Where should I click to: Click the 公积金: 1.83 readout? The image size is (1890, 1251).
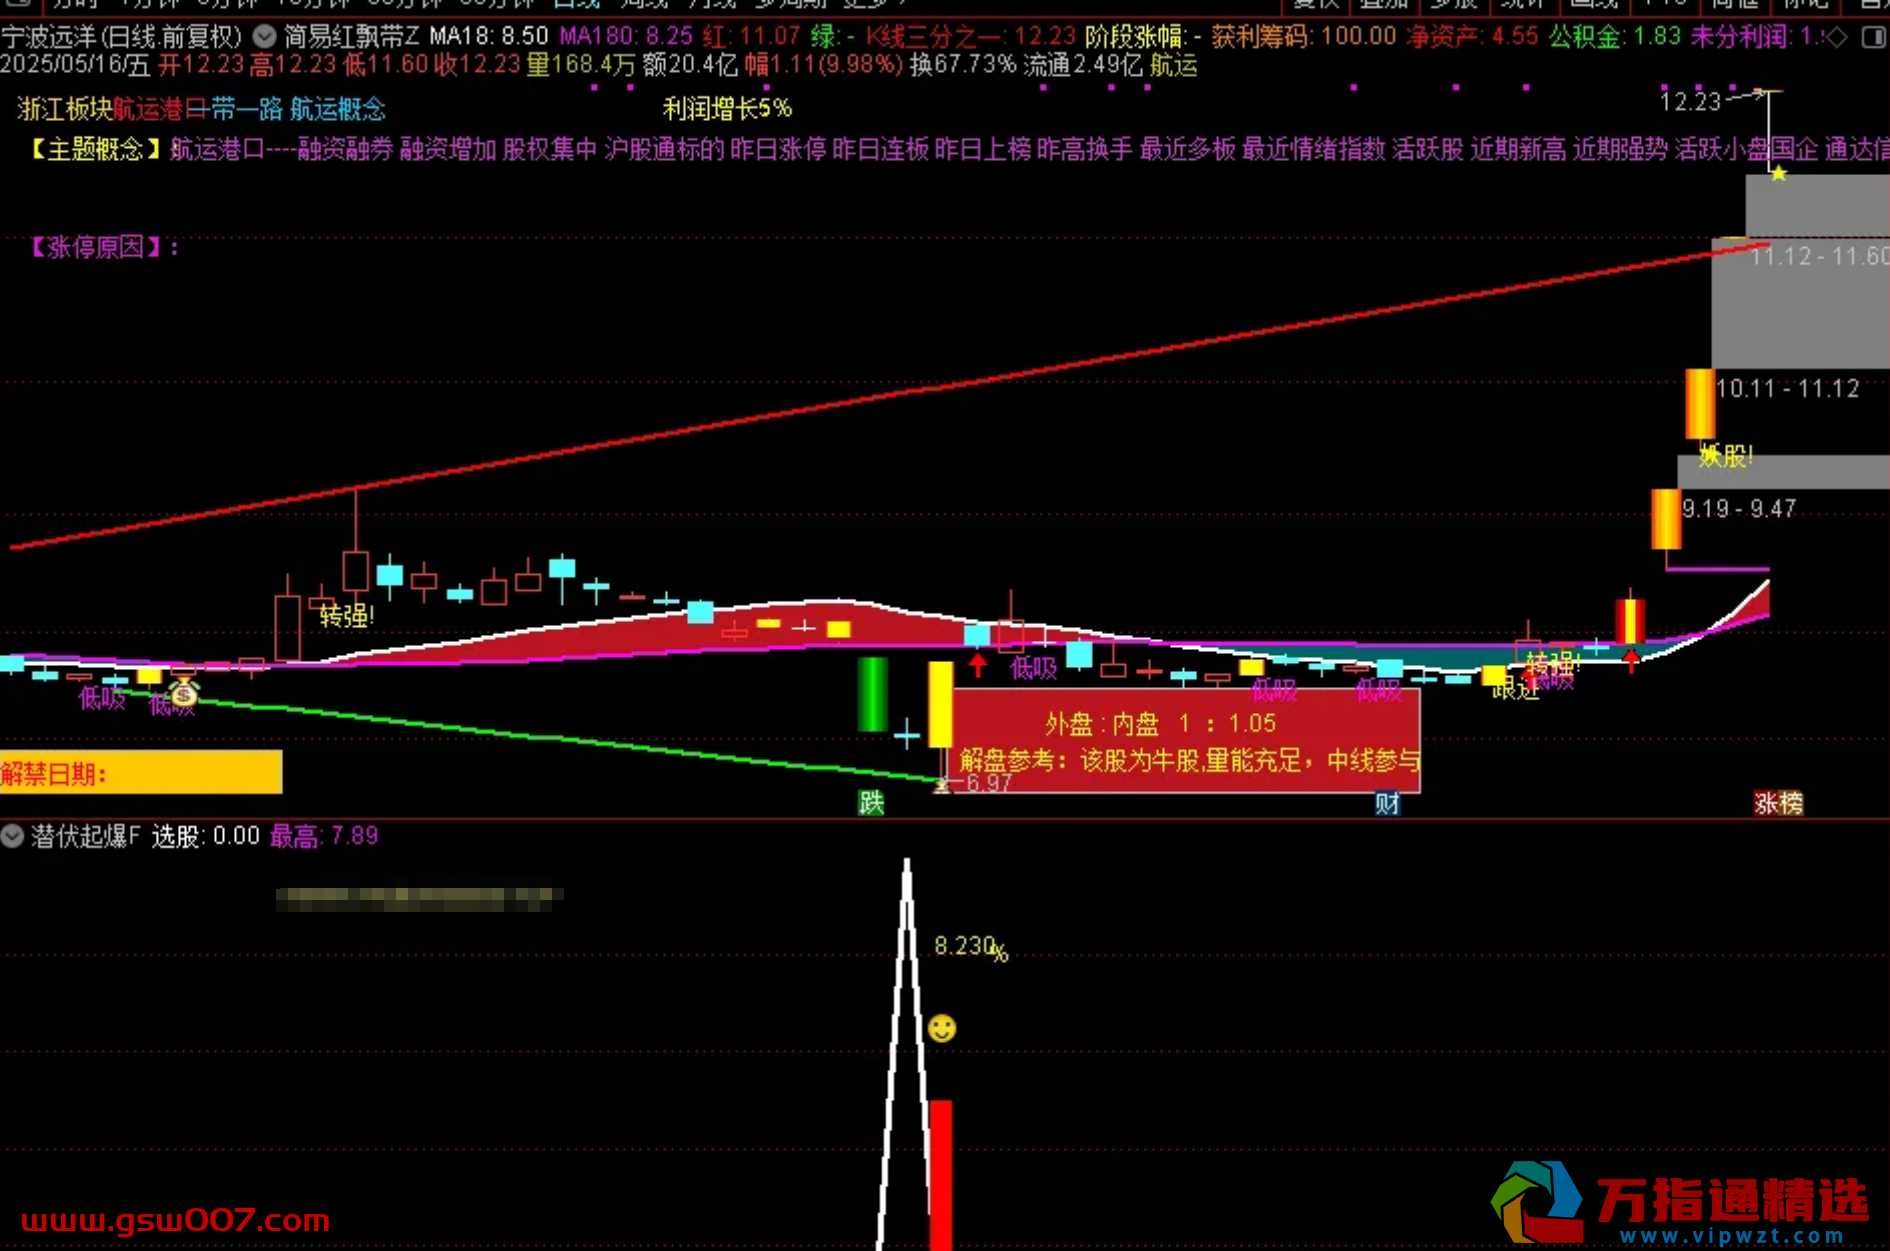[1615, 37]
